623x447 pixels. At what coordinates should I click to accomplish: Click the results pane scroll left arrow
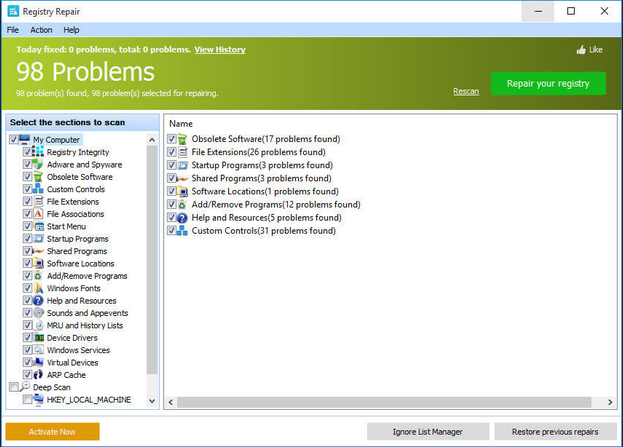171,402
